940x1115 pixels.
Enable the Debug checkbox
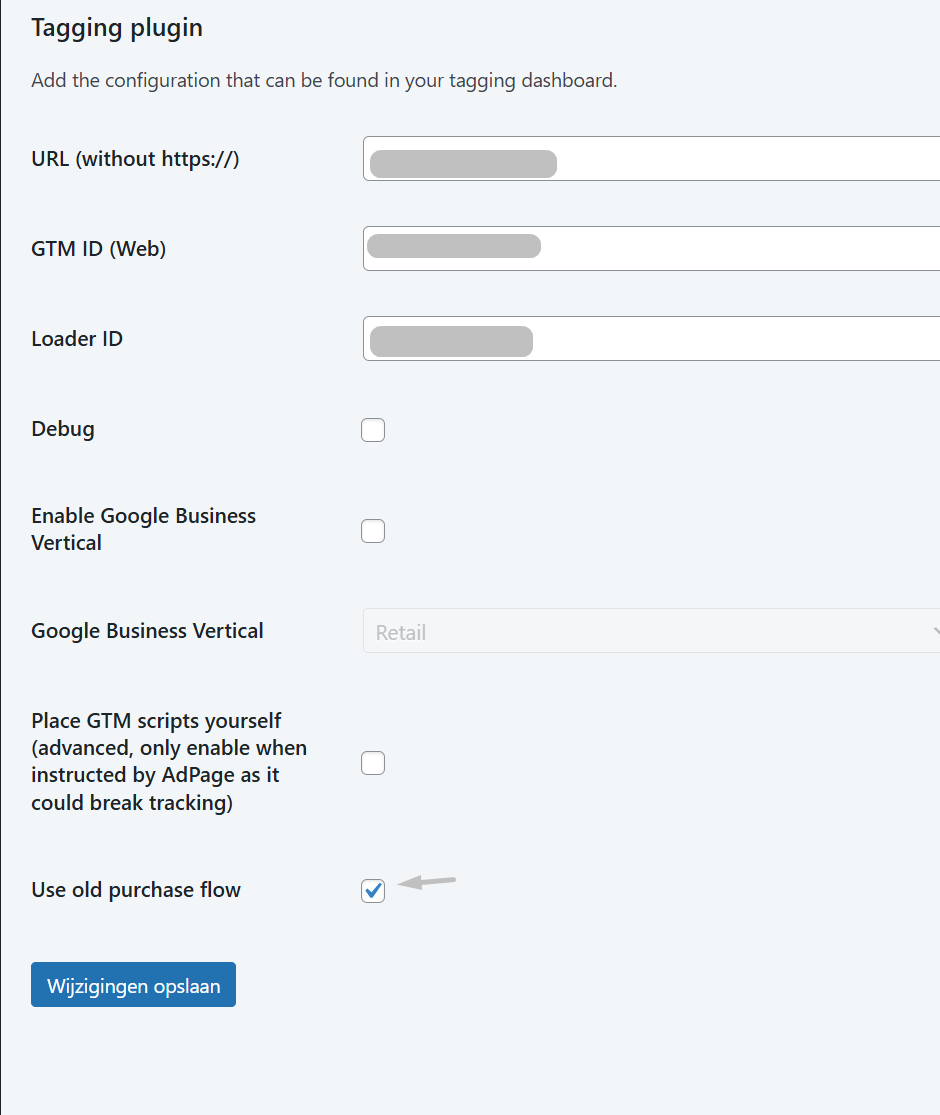[x=373, y=430]
